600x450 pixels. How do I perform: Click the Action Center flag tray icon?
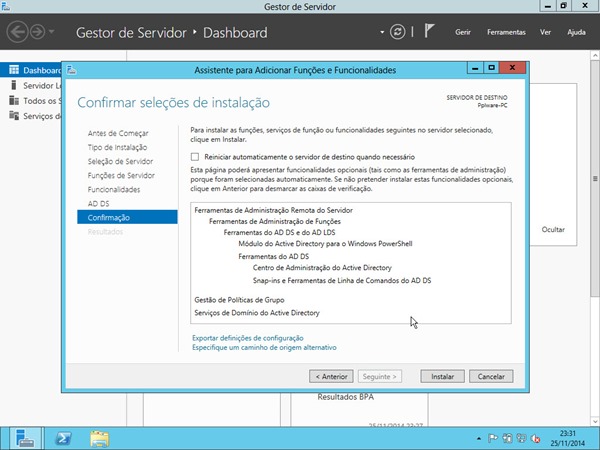pyautogui.click(x=493, y=439)
